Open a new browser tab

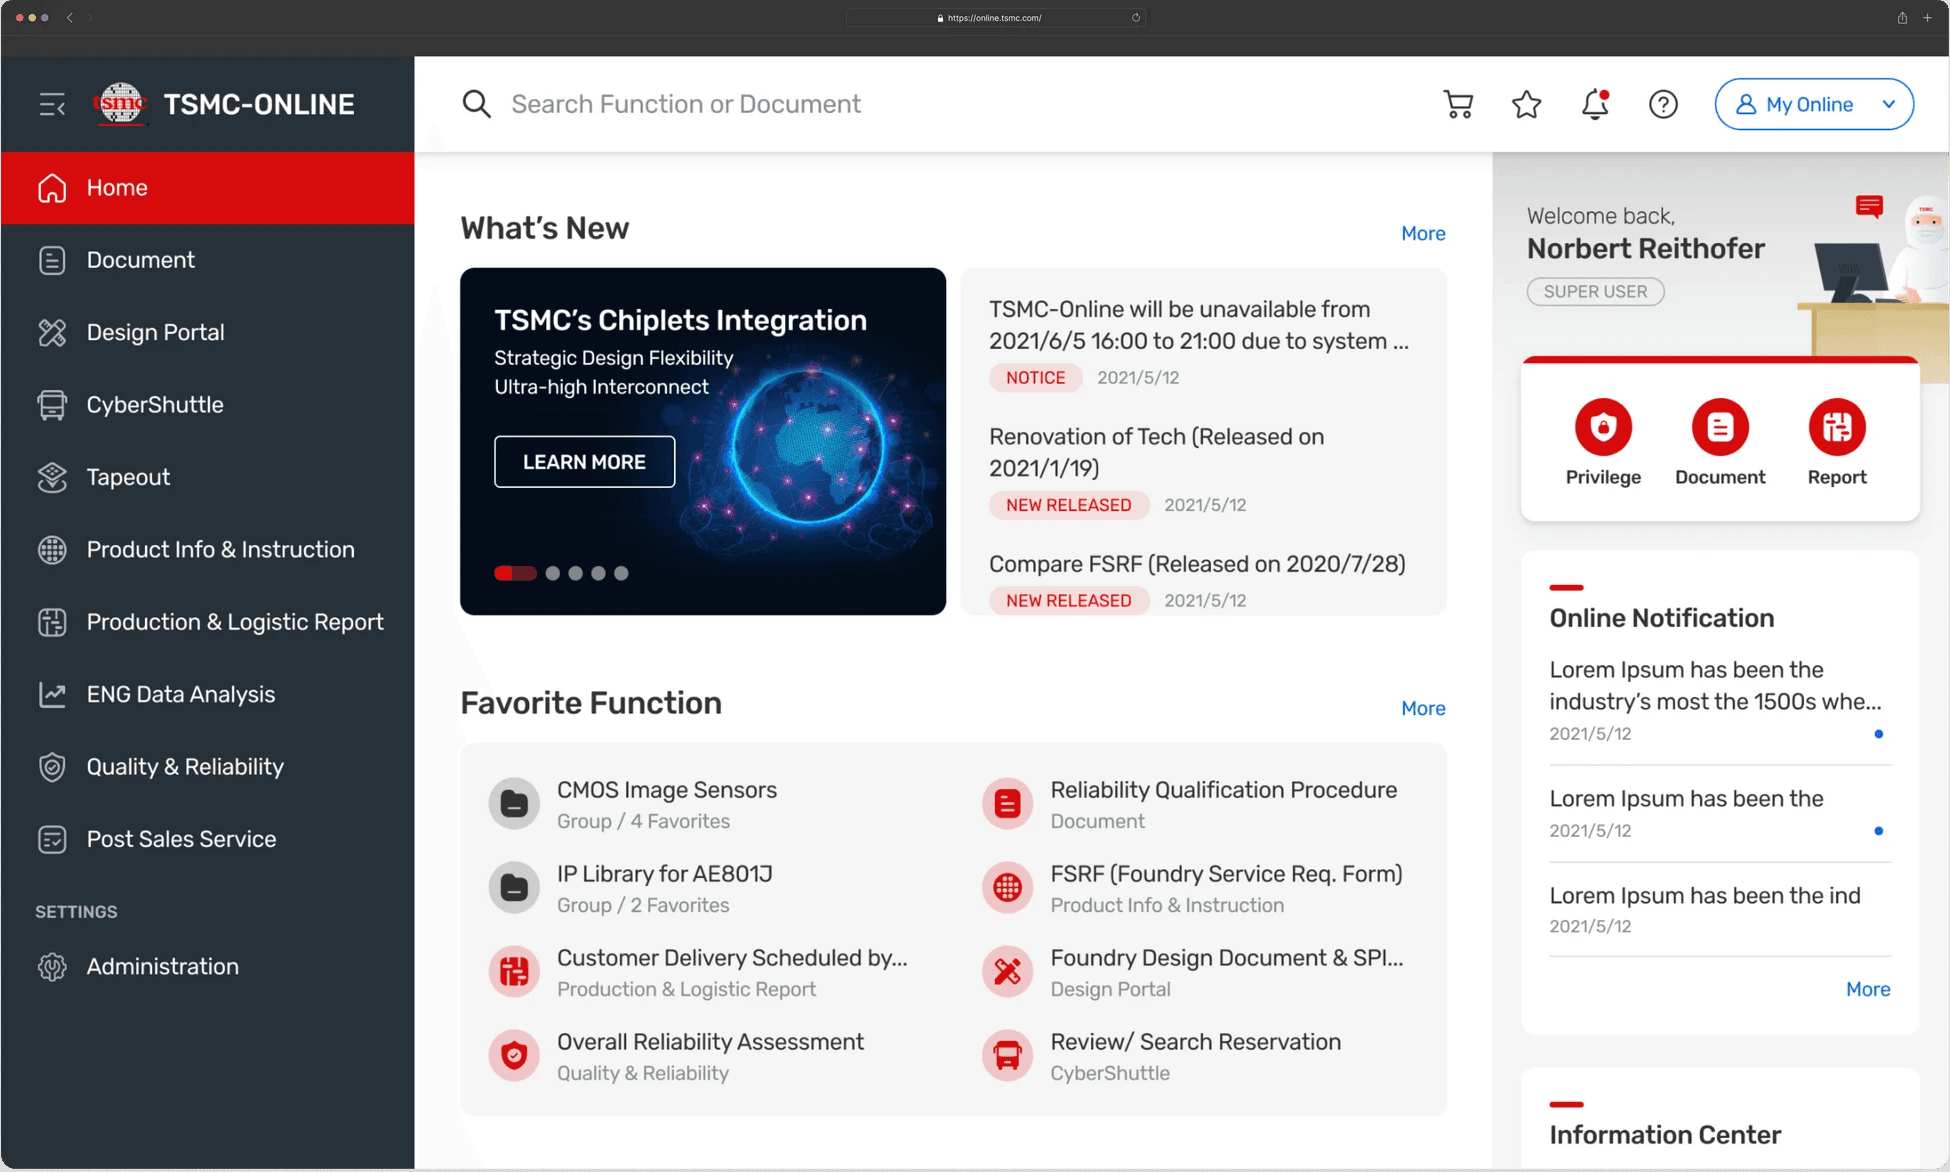pos(1928,18)
